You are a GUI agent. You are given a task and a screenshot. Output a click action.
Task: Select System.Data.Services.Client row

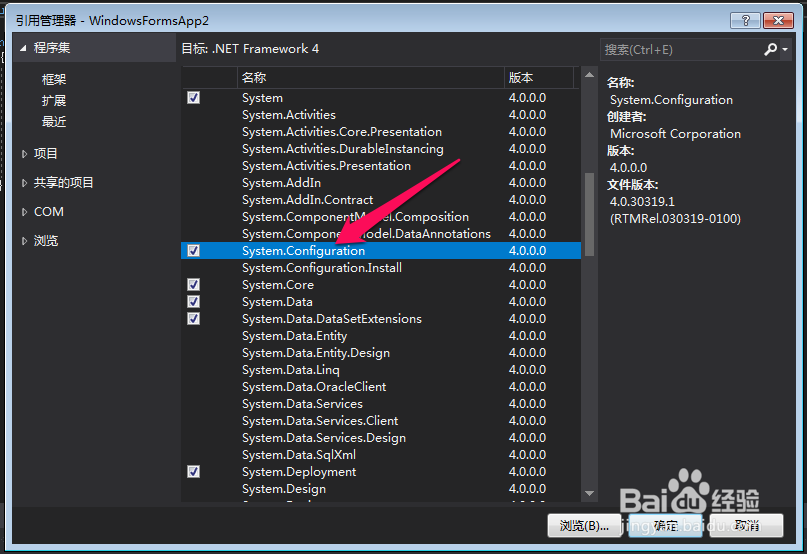[381, 421]
